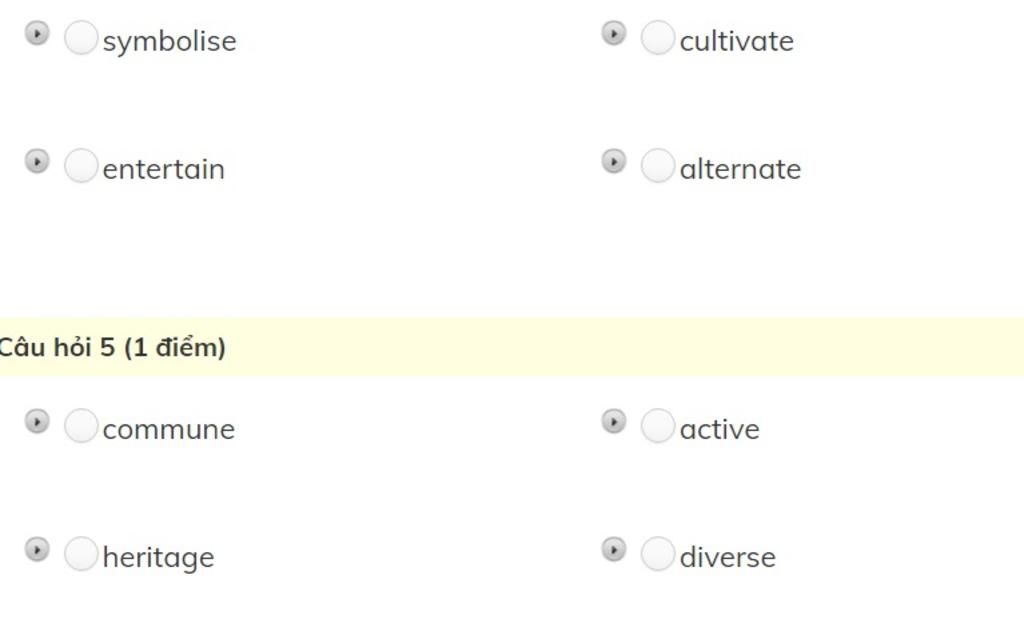Play audio for the word entertain
This screenshot has width=1024, height=631.
pyautogui.click(x=37, y=161)
